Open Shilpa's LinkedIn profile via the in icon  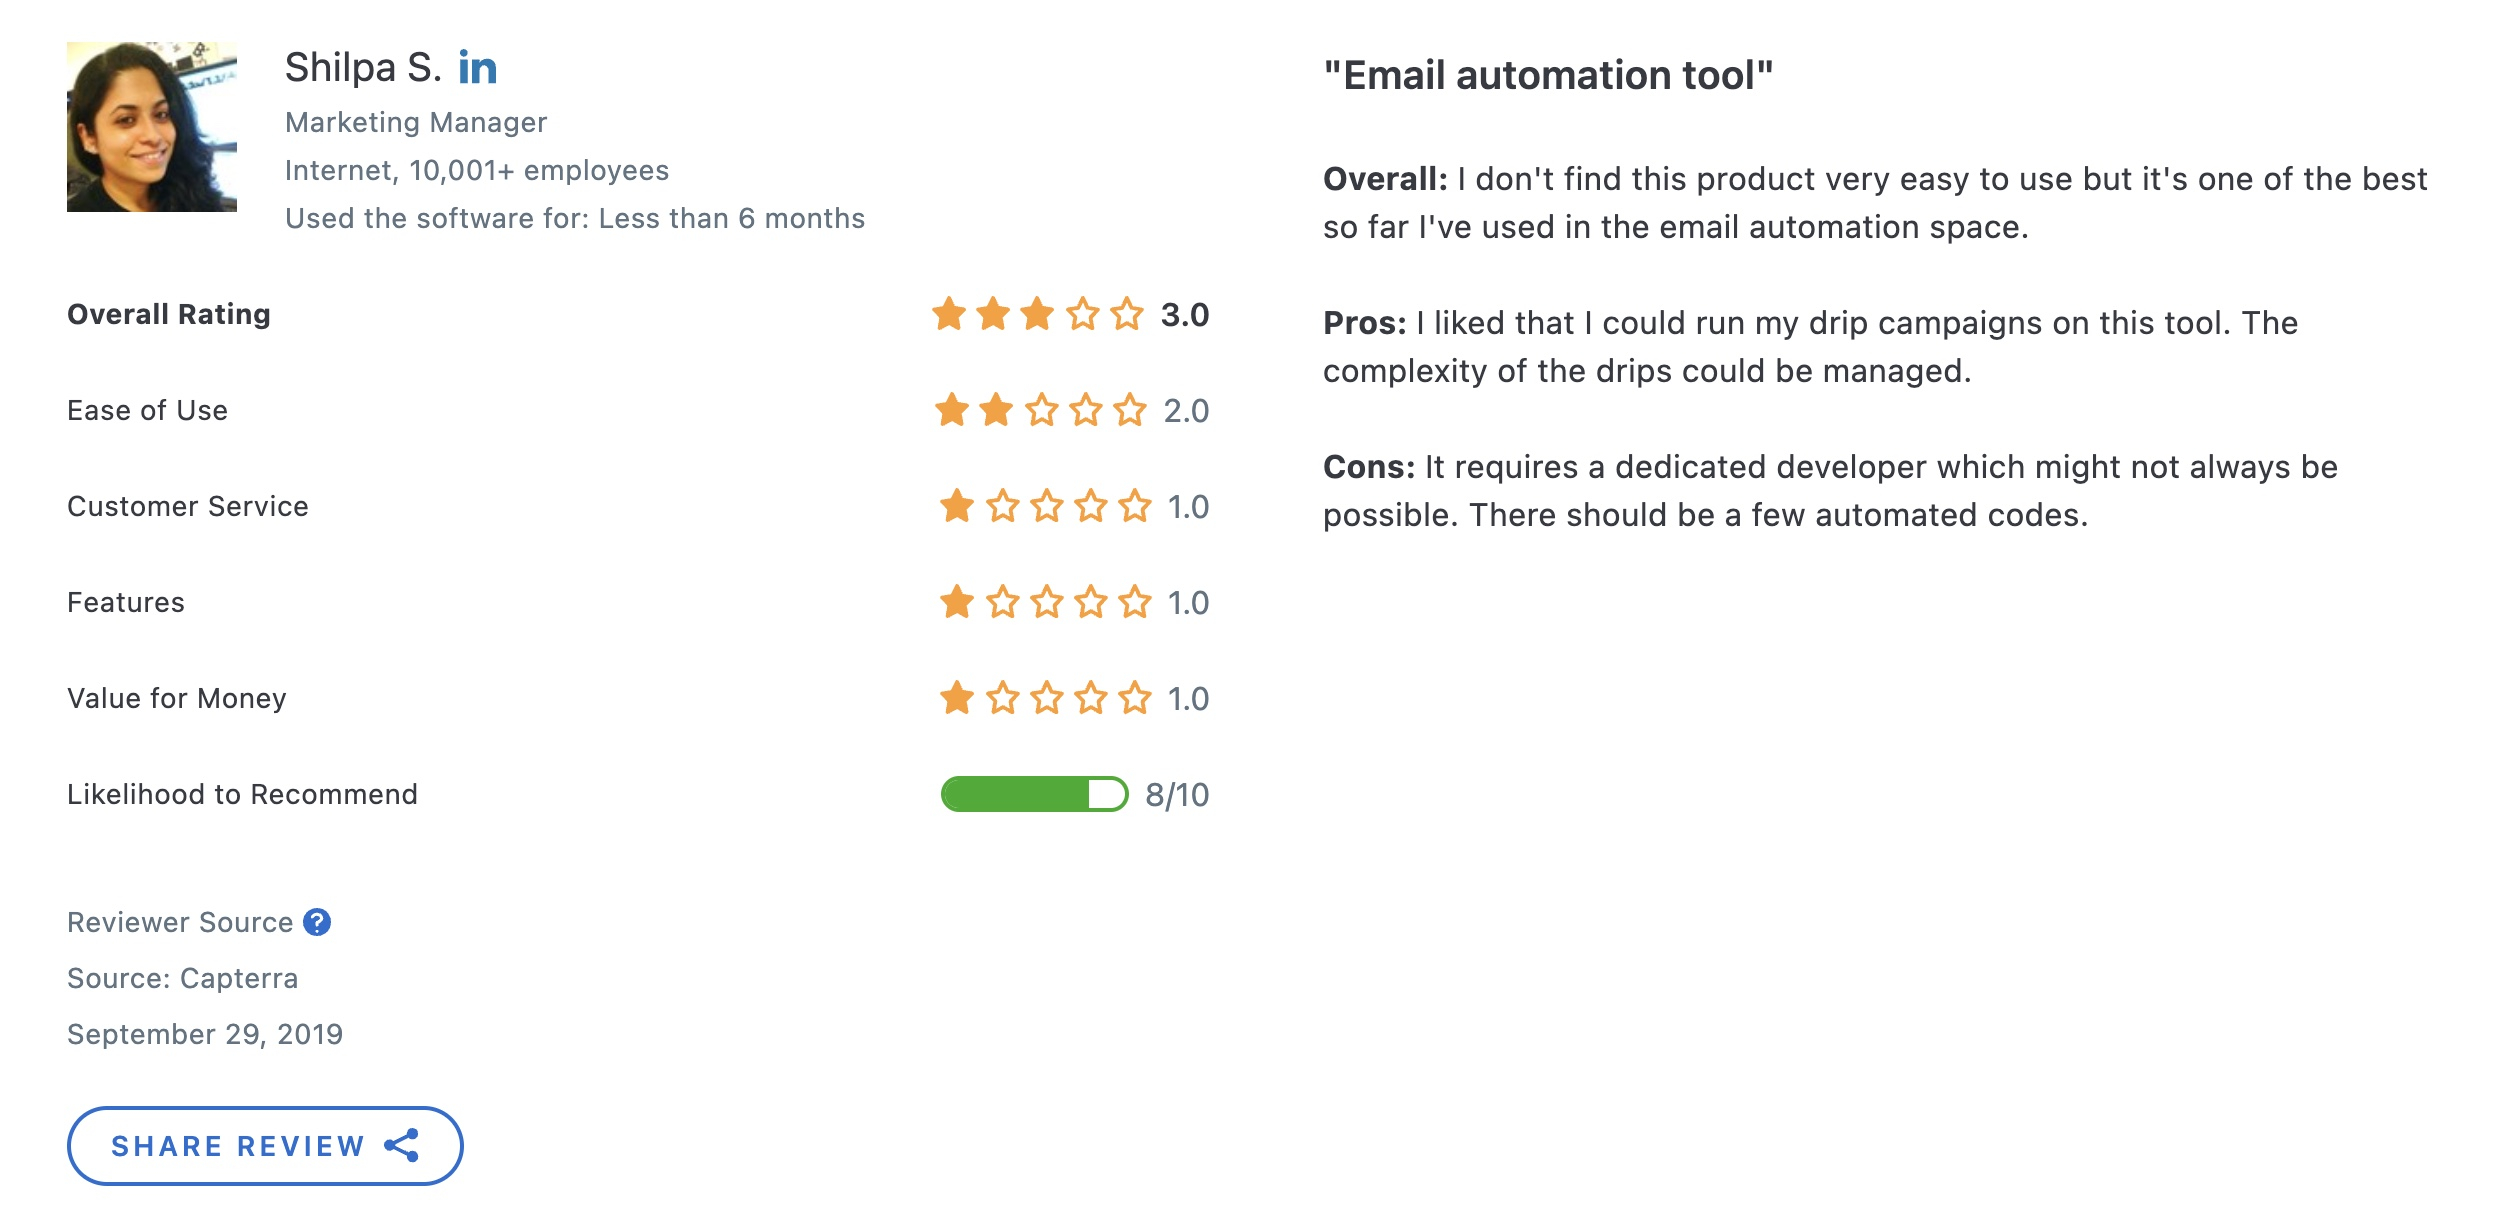tap(477, 68)
